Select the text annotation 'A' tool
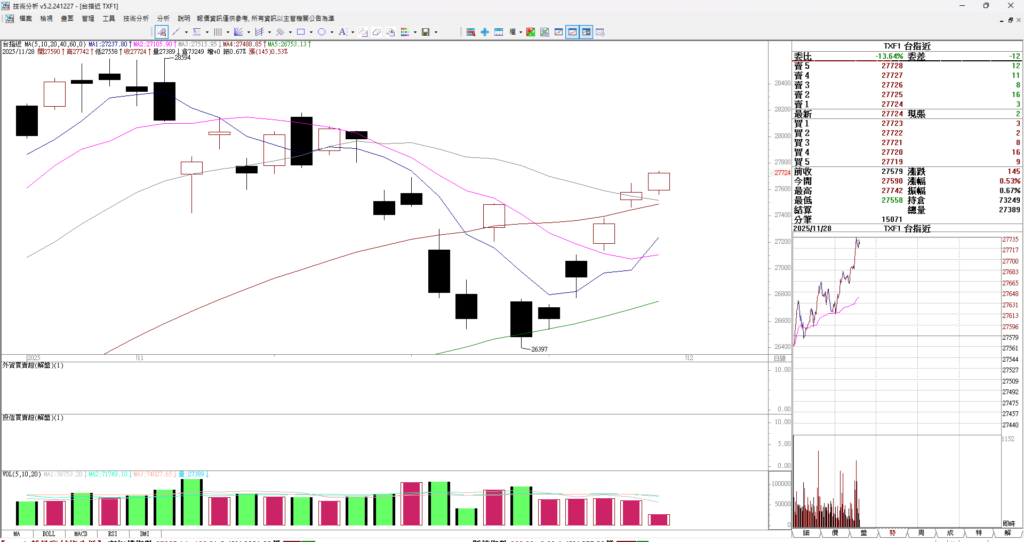This screenshot has width=1024, height=542. click(343, 32)
